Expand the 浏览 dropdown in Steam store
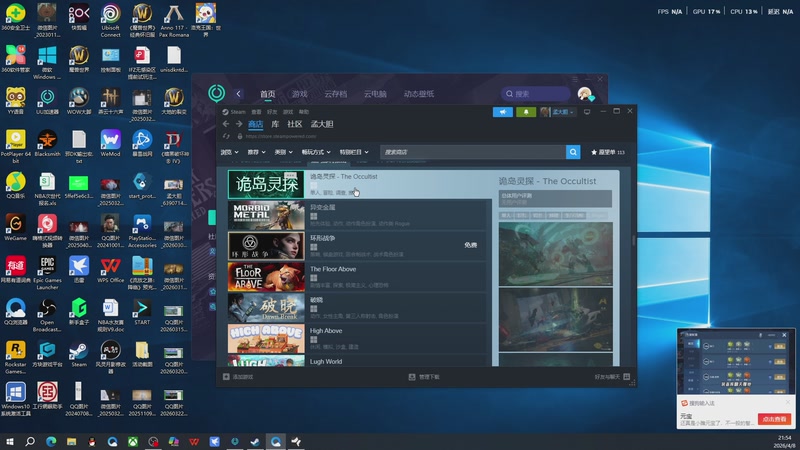800x450 pixels. [229, 152]
